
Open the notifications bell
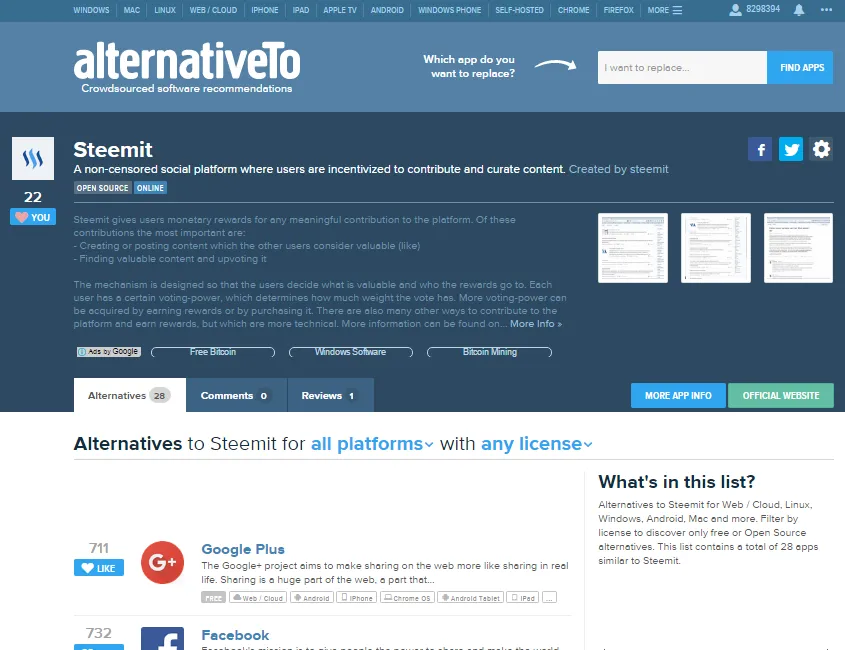[799, 10]
